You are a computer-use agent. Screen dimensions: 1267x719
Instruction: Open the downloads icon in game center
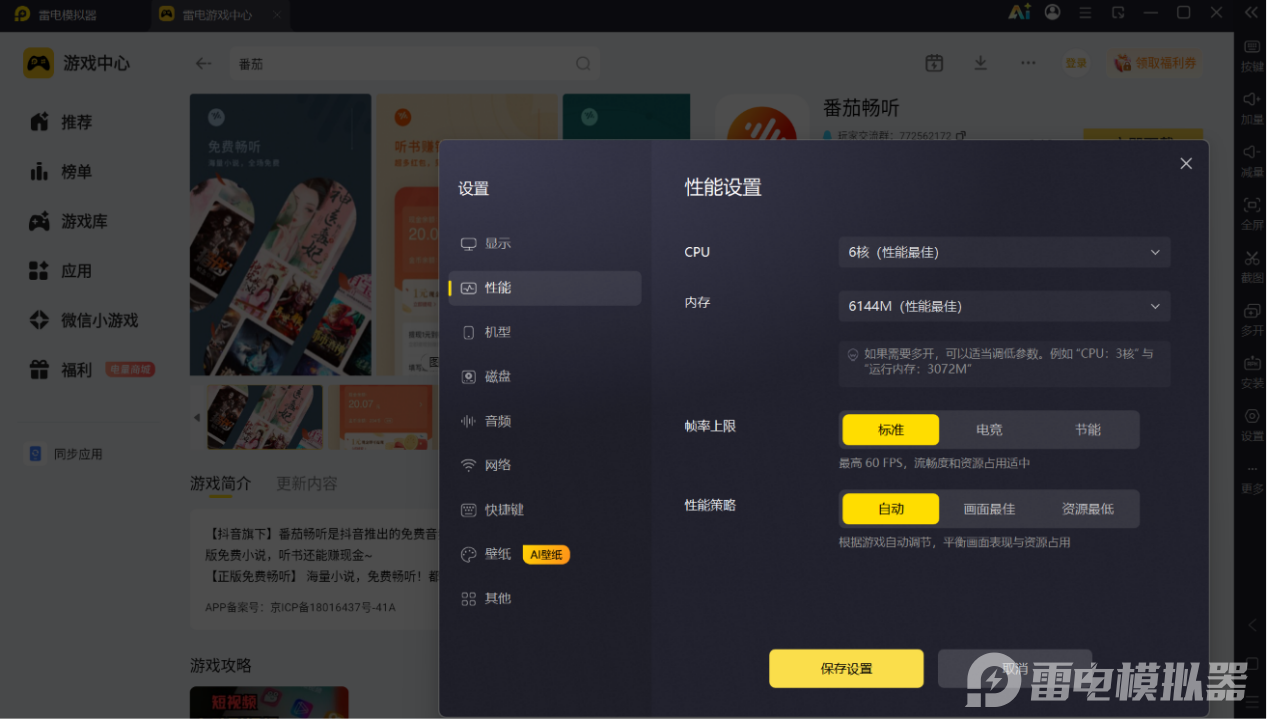[x=980, y=63]
